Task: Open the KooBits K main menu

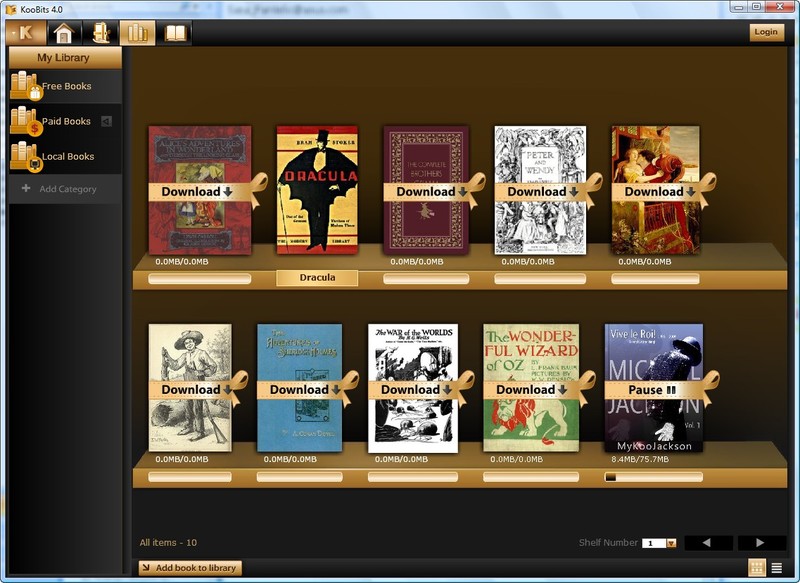Action: click(x=25, y=33)
